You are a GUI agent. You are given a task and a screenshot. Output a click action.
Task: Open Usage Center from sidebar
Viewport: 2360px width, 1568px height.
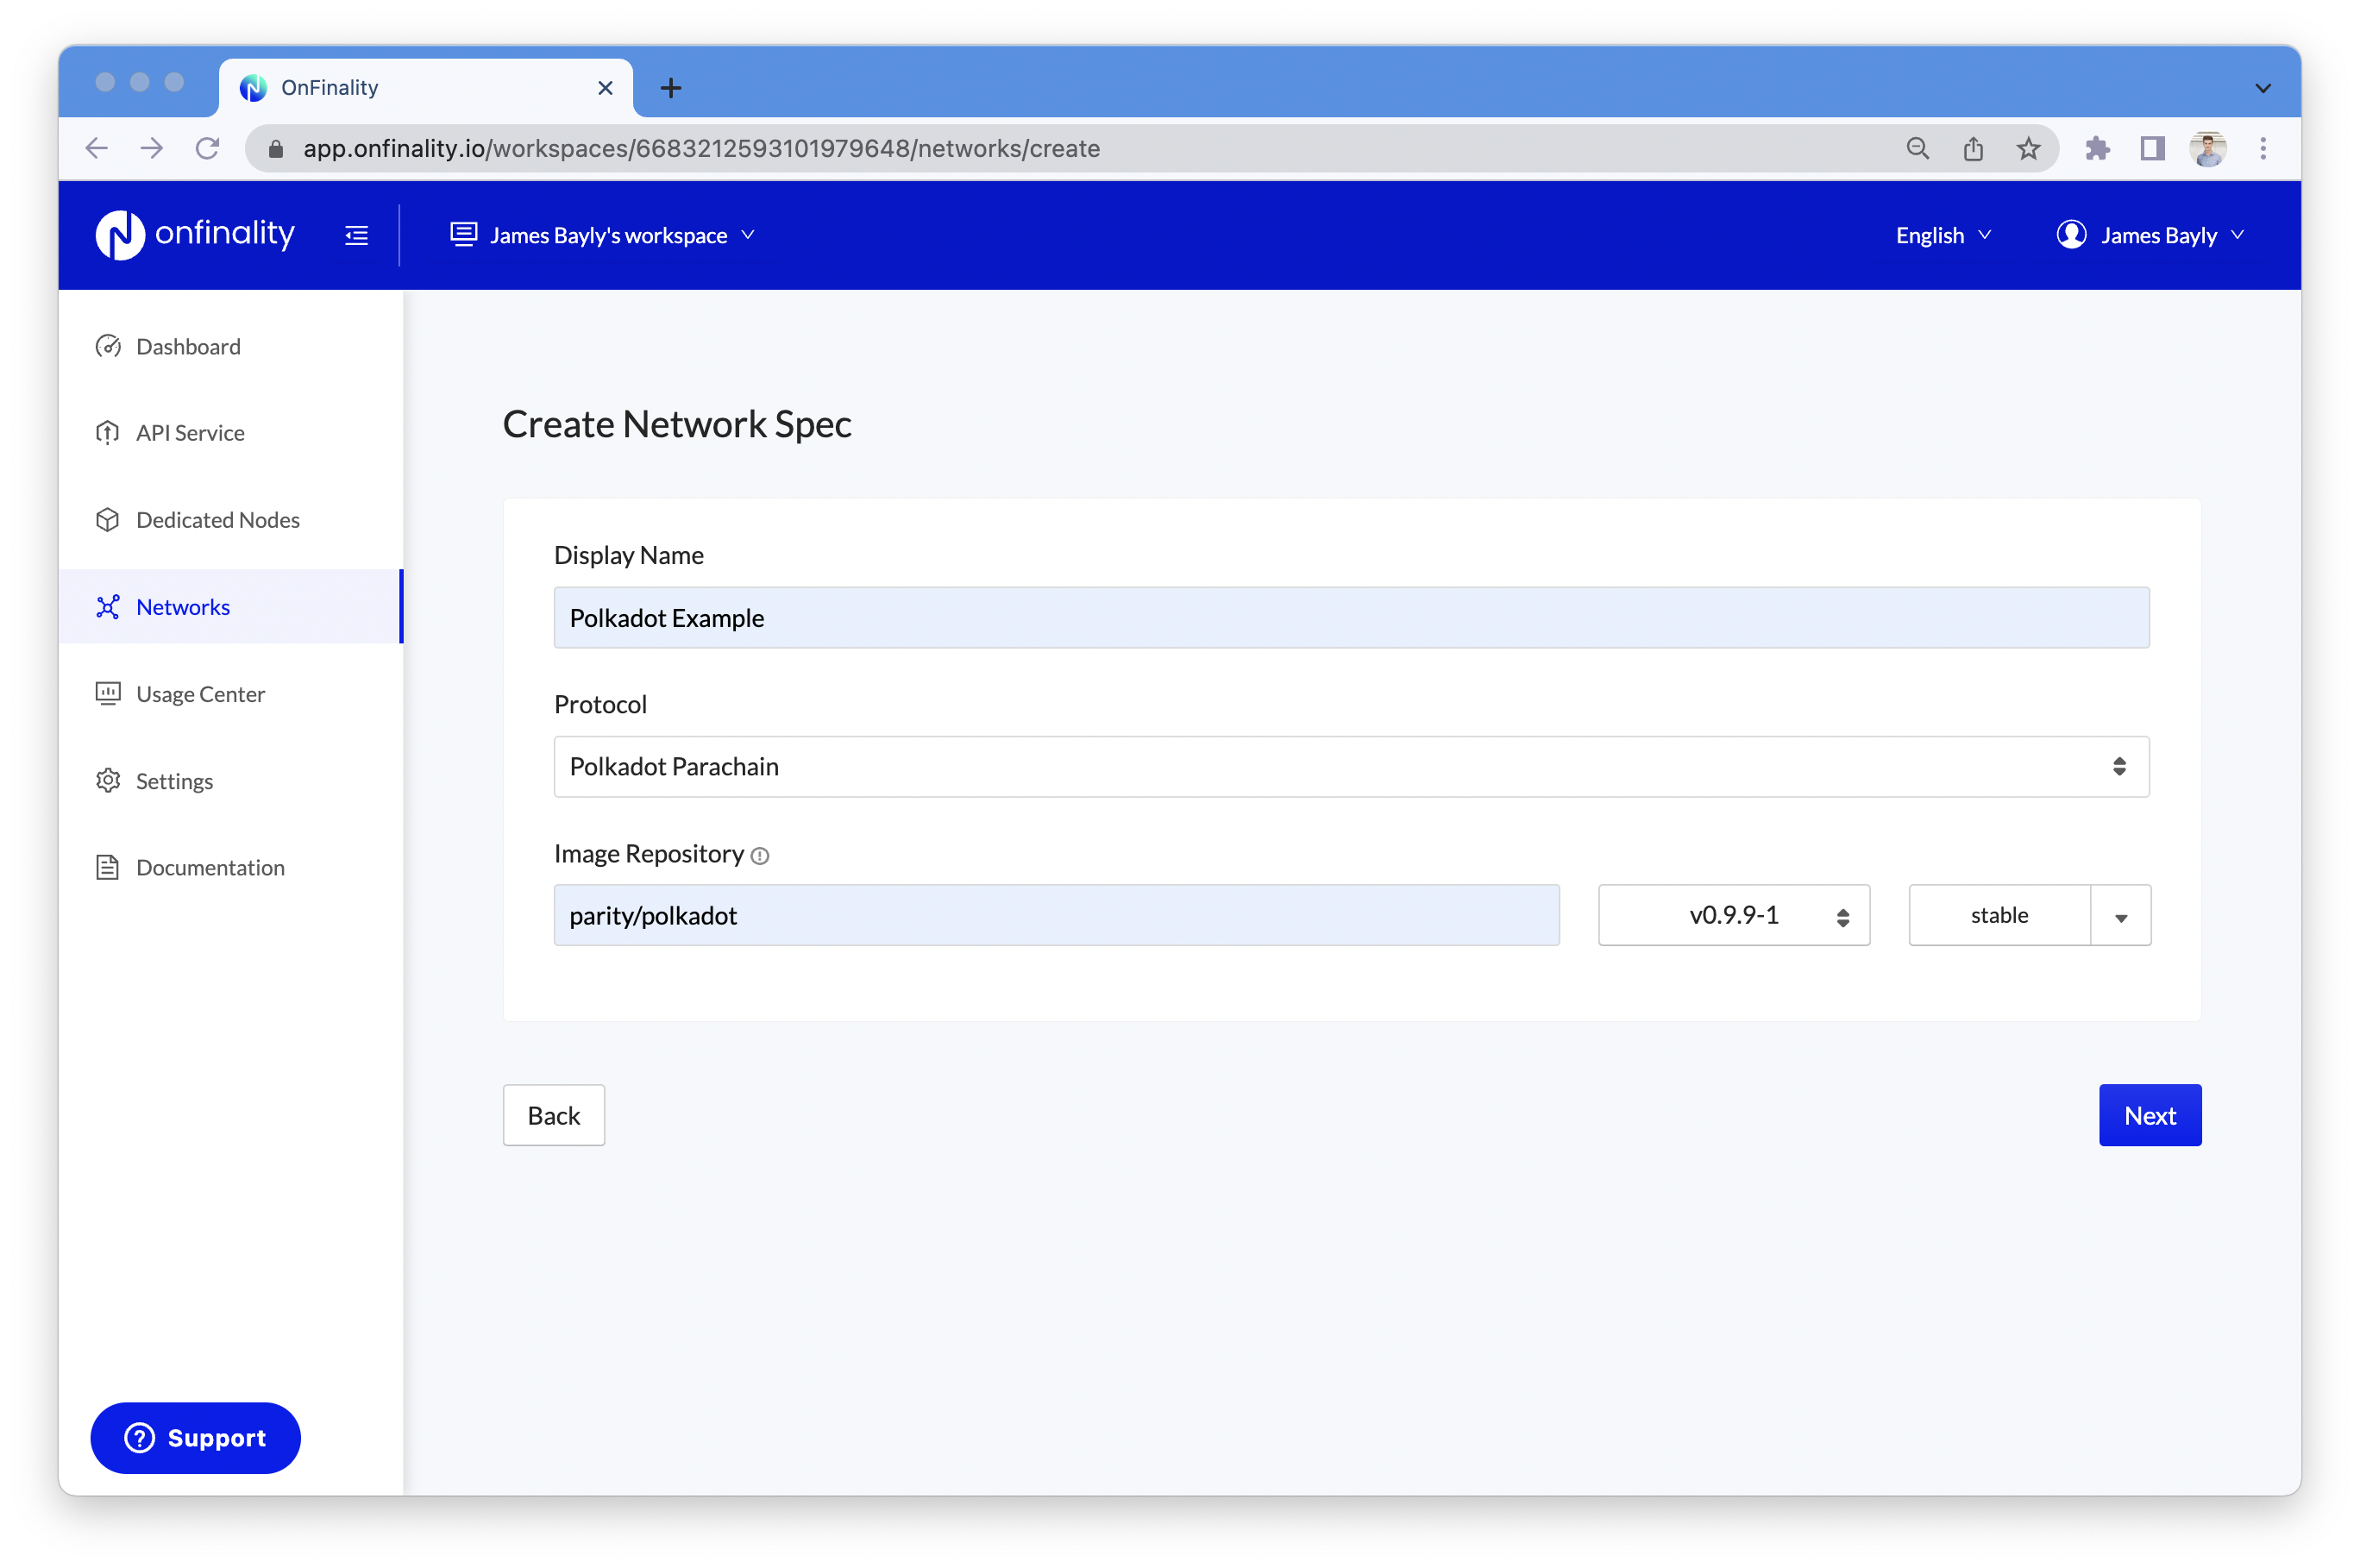[x=200, y=694]
